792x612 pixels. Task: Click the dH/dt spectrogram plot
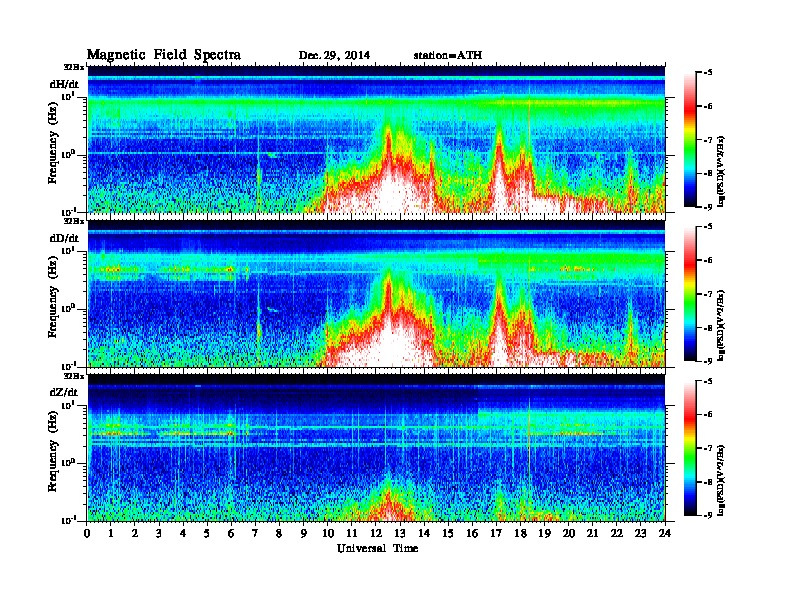[x=376, y=139]
